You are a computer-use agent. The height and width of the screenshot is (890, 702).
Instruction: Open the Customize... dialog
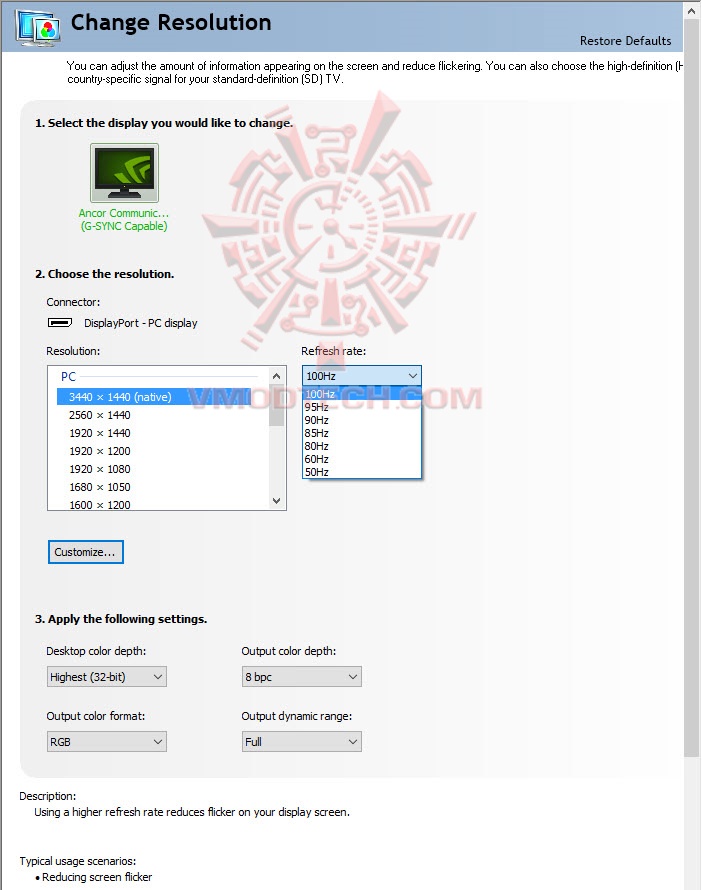[86, 552]
